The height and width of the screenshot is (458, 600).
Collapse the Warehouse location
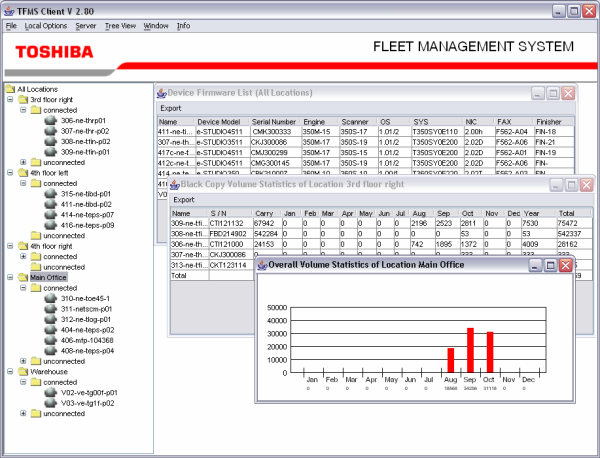coord(10,372)
